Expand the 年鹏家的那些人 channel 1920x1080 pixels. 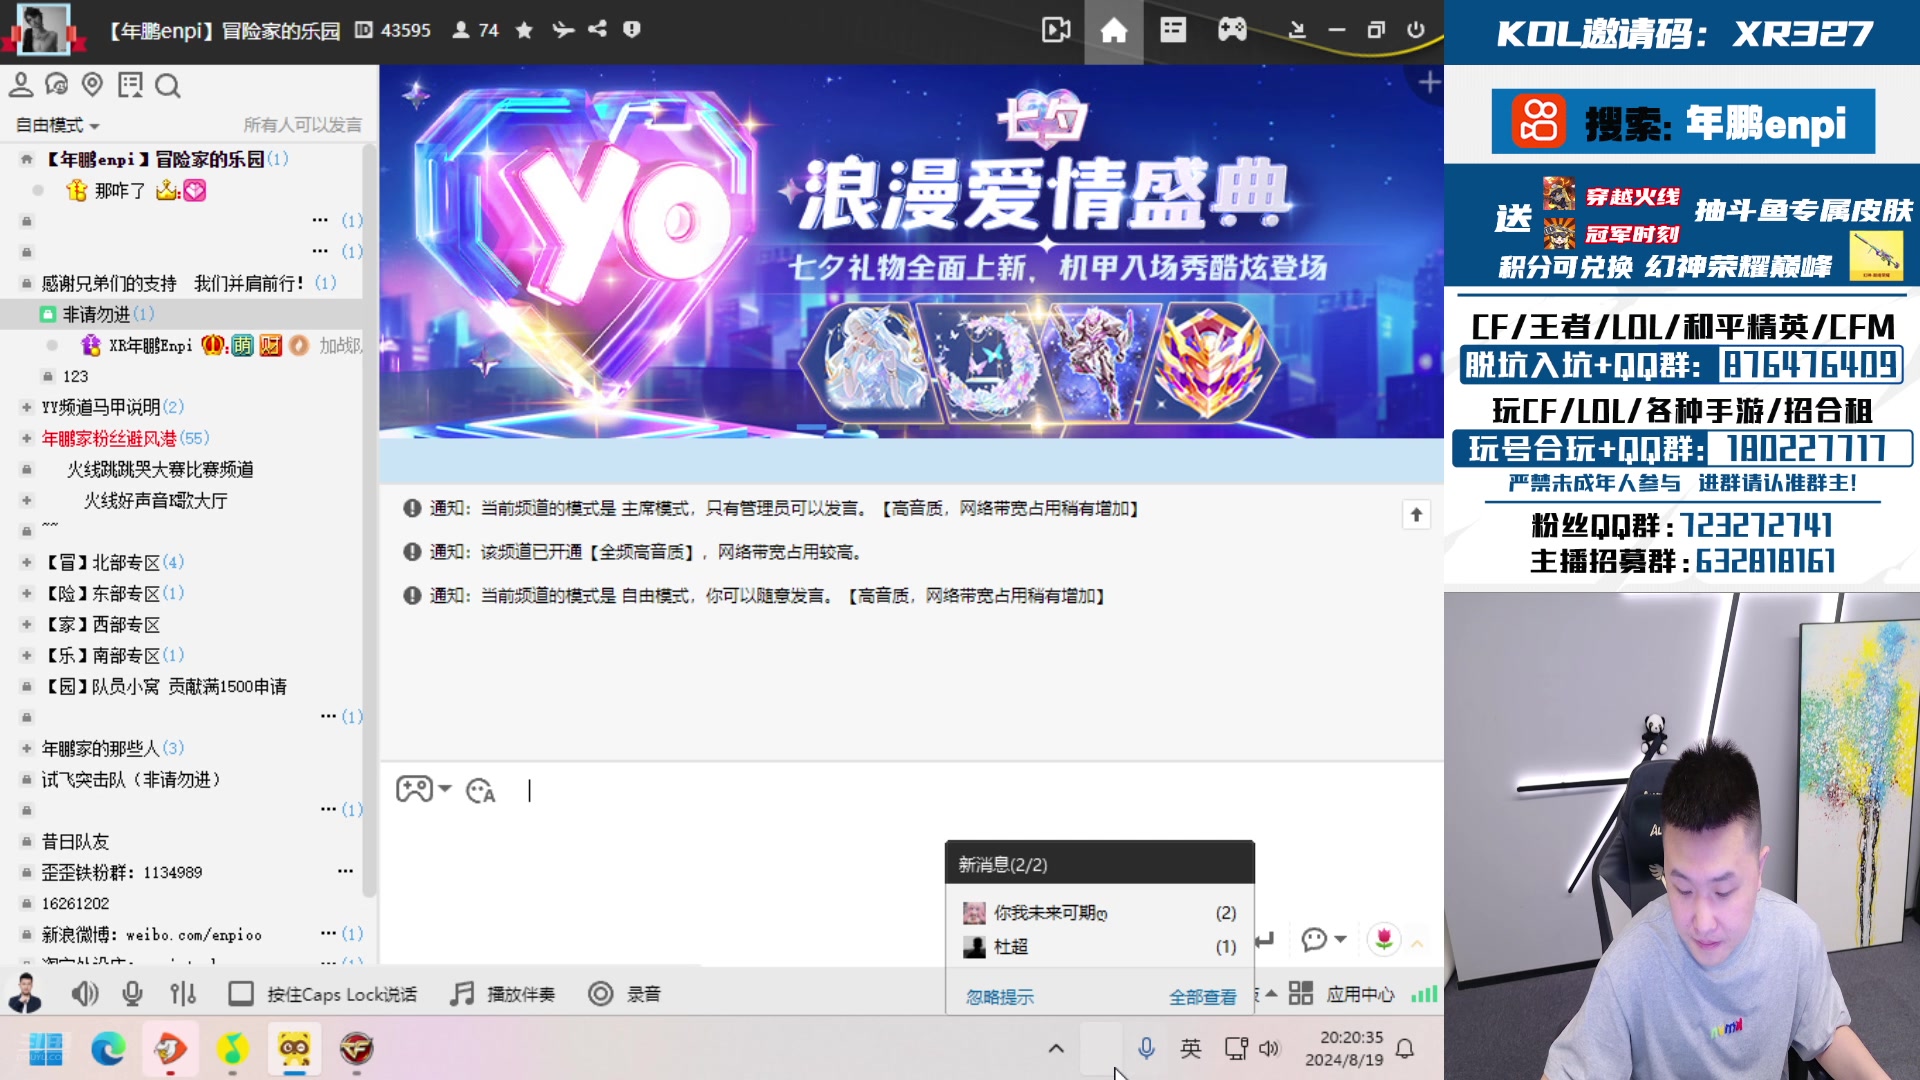(x=27, y=748)
